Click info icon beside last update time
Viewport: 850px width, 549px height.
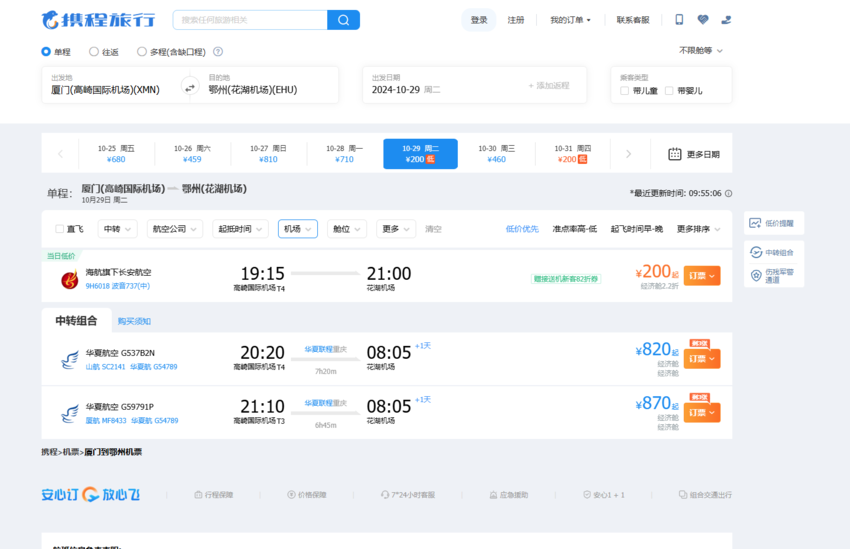point(729,193)
